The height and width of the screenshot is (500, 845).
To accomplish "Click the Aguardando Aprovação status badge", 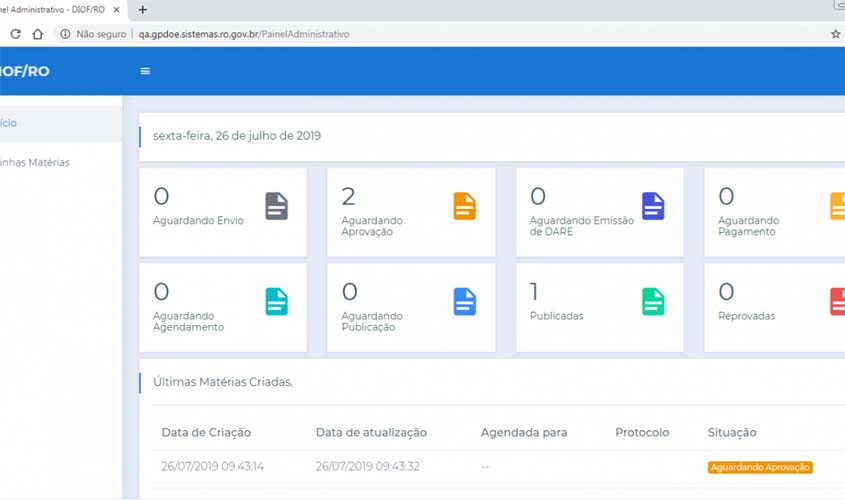I will pyautogui.click(x=760, y=467).
